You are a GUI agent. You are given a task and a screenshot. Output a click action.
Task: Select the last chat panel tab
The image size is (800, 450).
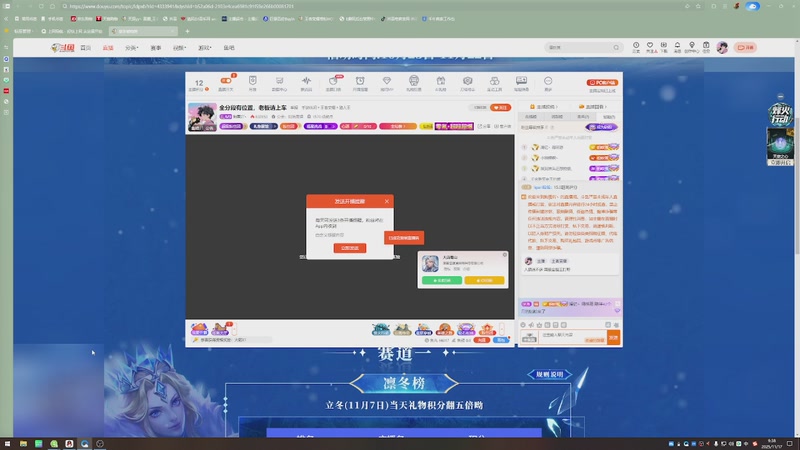(x=609, y=117)
